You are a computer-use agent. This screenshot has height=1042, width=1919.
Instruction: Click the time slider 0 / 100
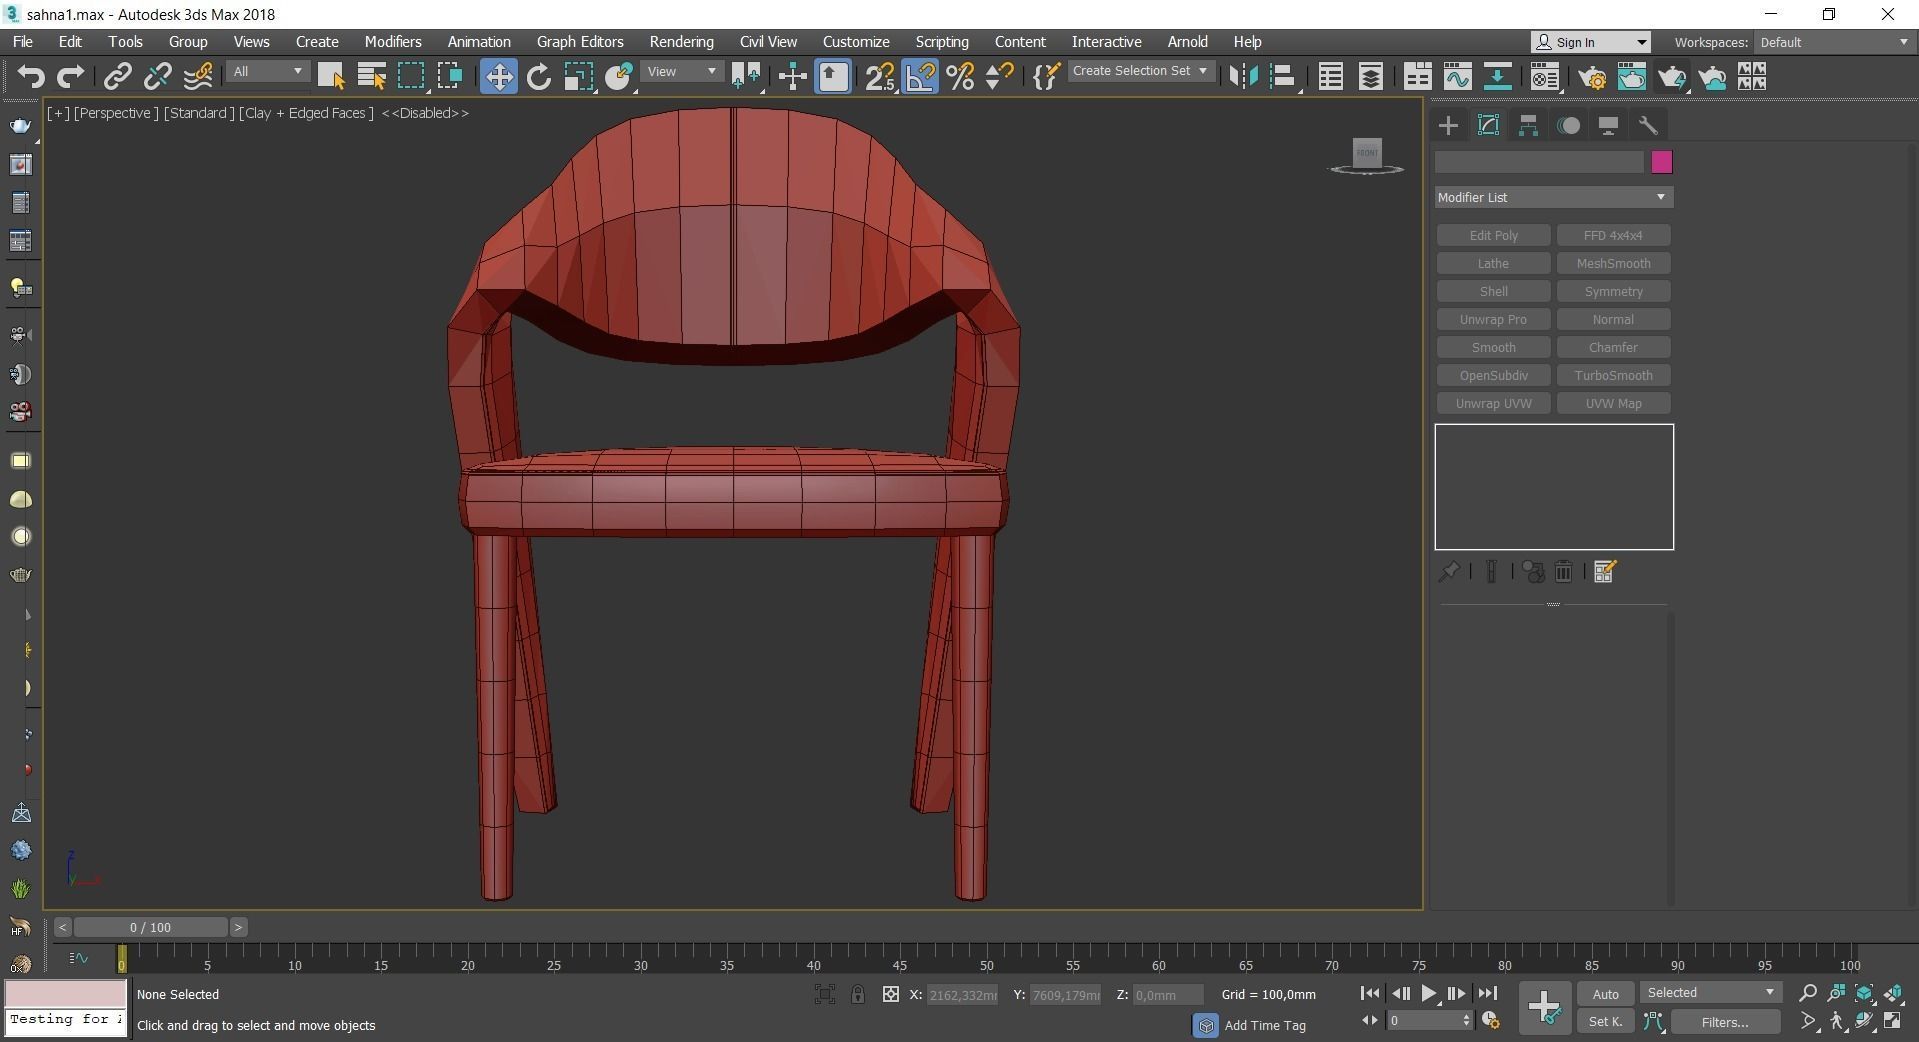[150, 928]
